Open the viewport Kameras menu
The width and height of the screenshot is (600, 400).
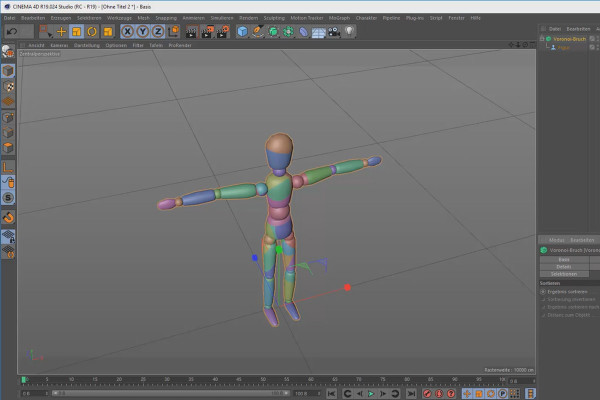[59, 45]
